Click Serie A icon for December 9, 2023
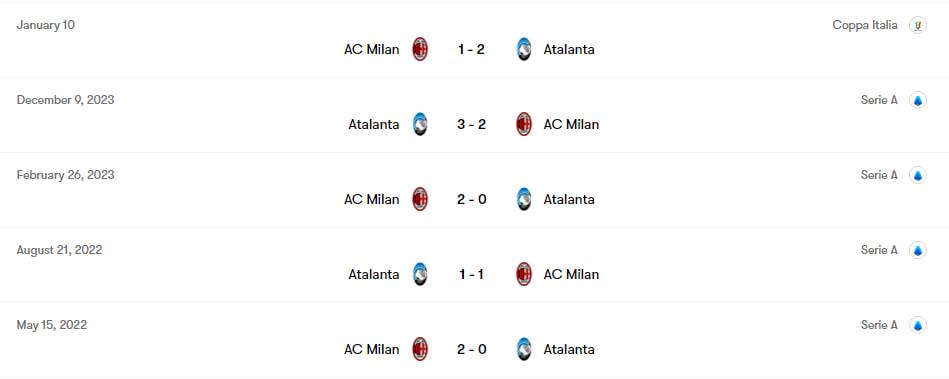The image size is (949, 379). pyautogui.click(x=918, y=101)
